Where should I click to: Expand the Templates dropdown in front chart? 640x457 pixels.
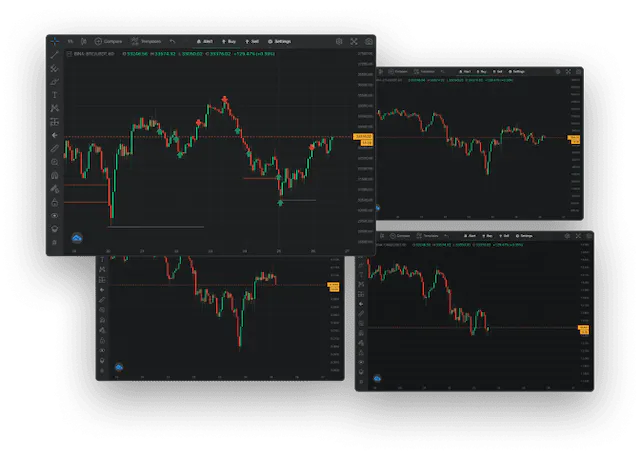148,42
